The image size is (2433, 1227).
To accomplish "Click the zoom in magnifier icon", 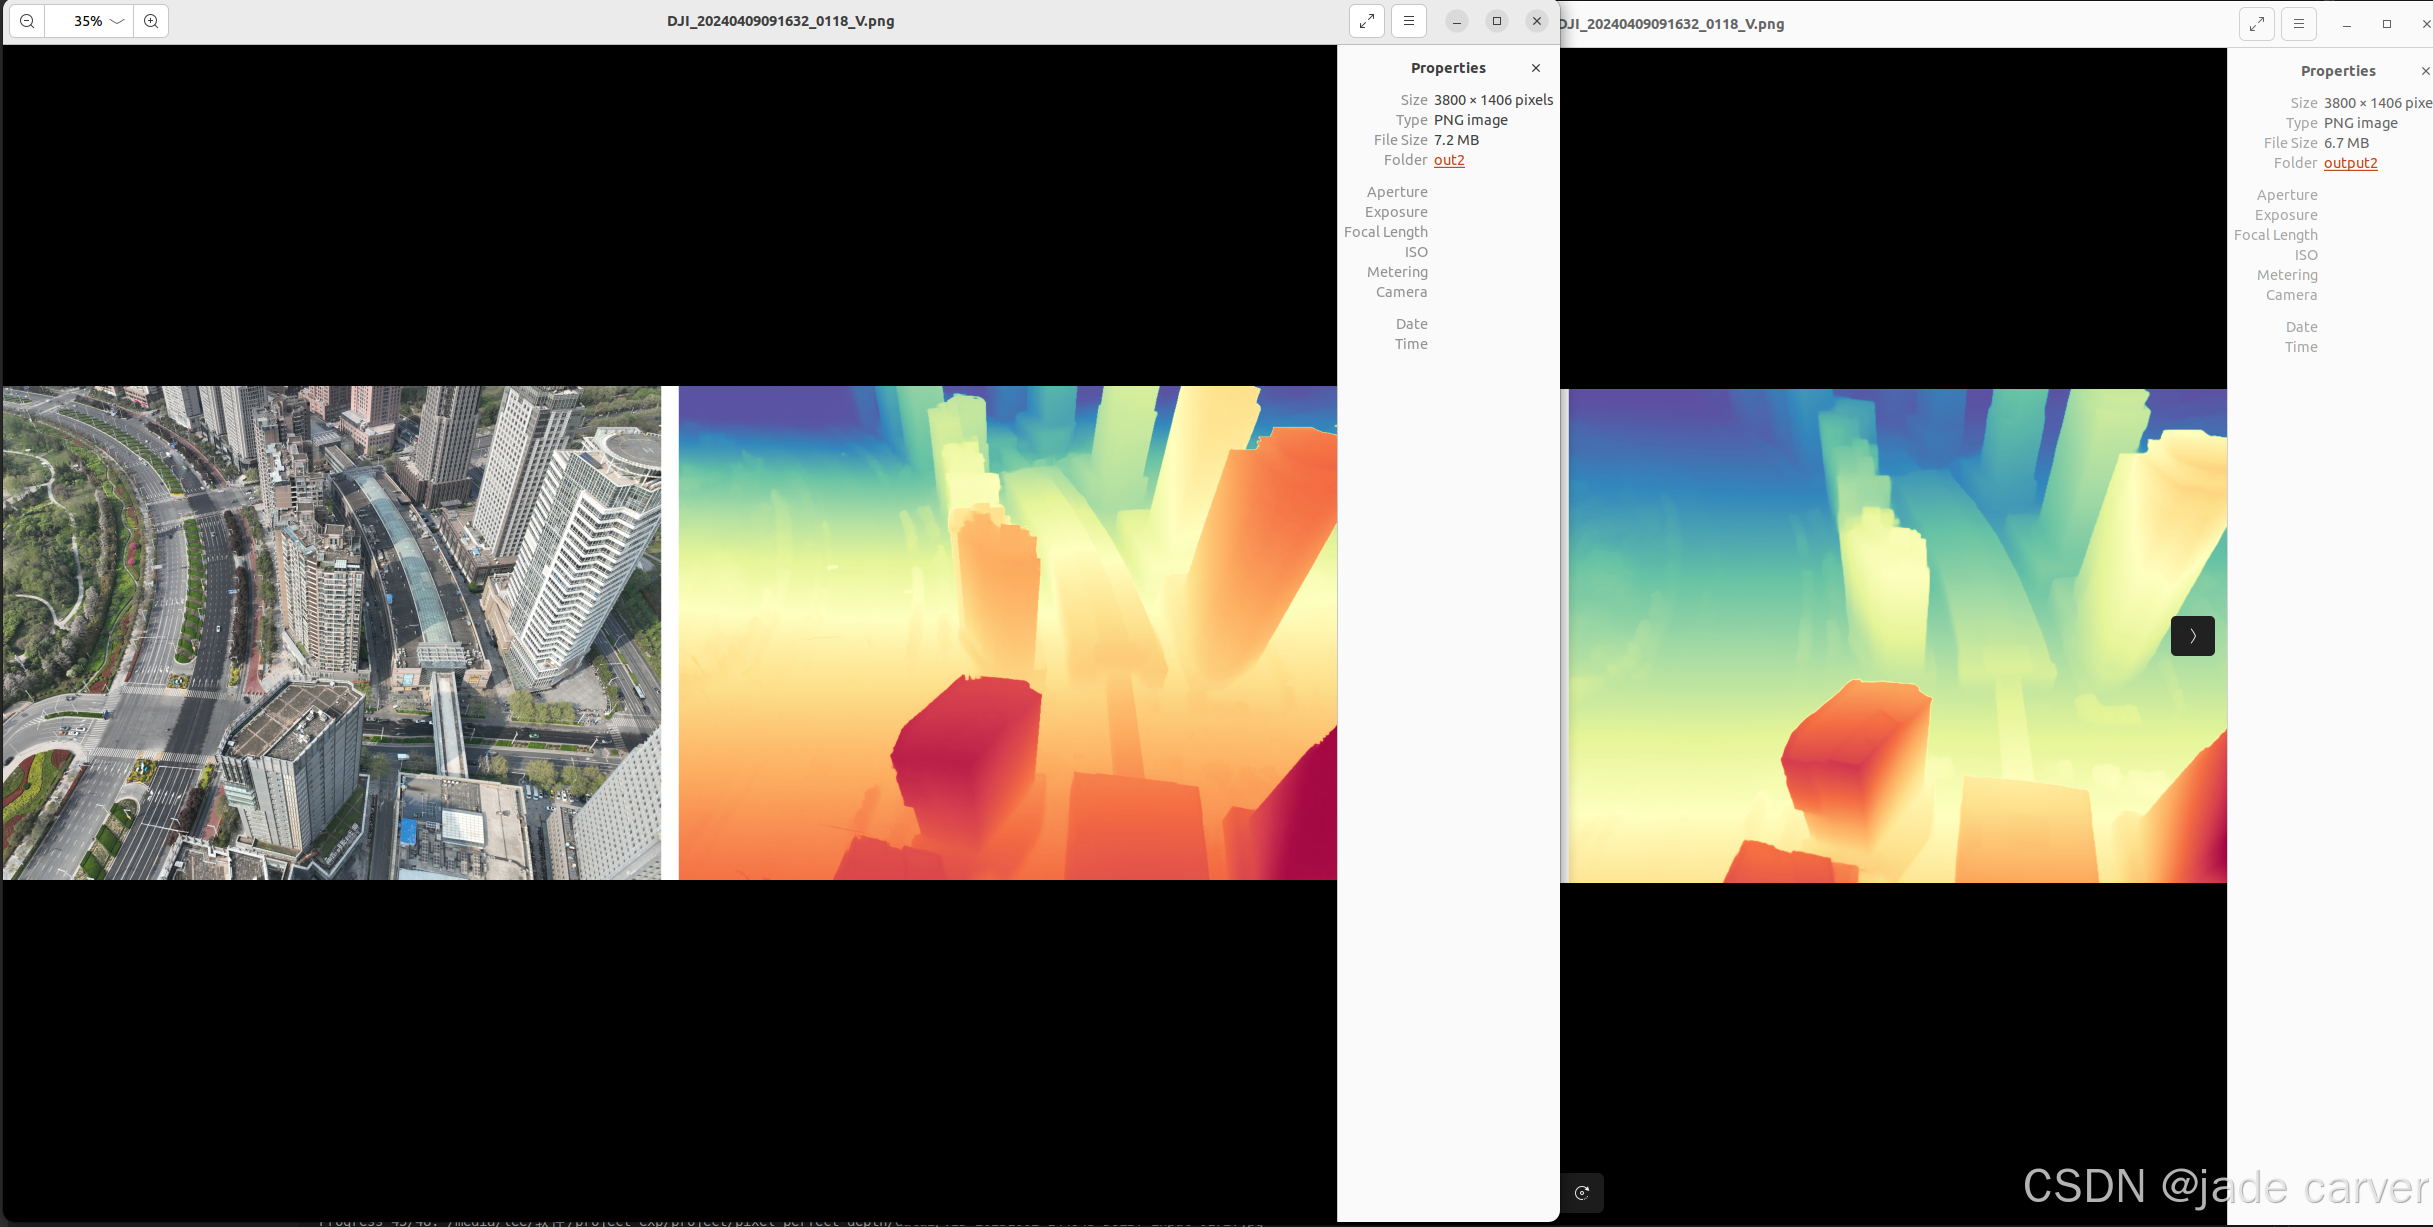I will point(151,21).
